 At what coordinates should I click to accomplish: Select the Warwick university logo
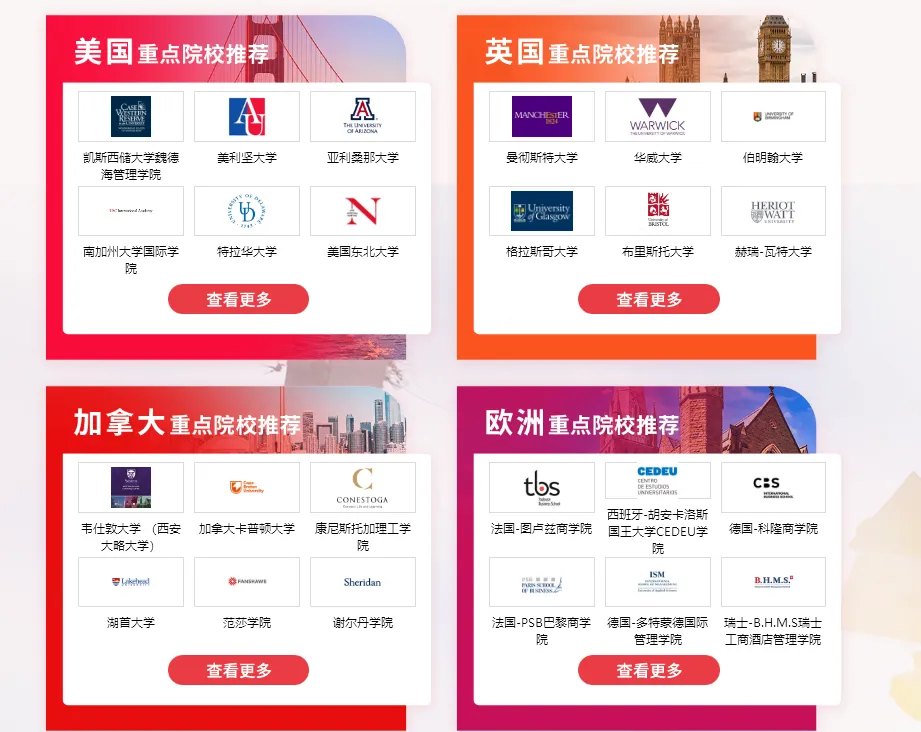[657, 116]
